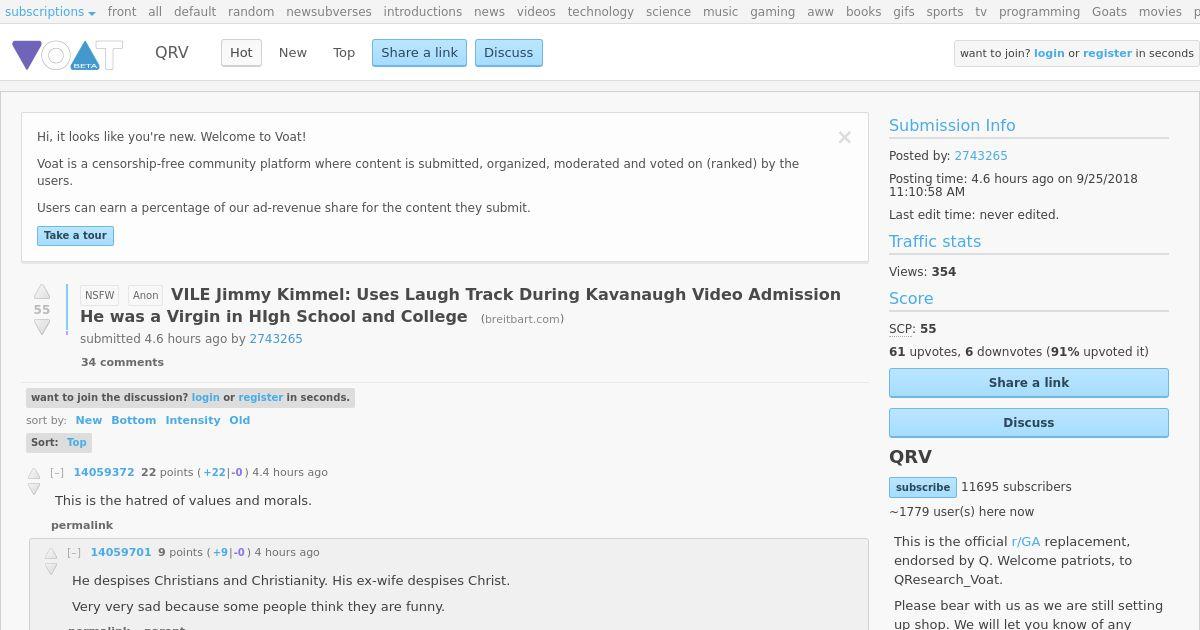Viewport: 1200px width, 630px height.
Task: Close the welcome notice with X
Action: coord(844,138)
